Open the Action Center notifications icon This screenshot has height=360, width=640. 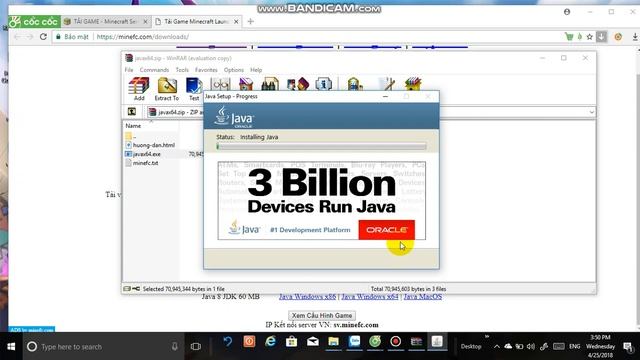tap(628, 347)
